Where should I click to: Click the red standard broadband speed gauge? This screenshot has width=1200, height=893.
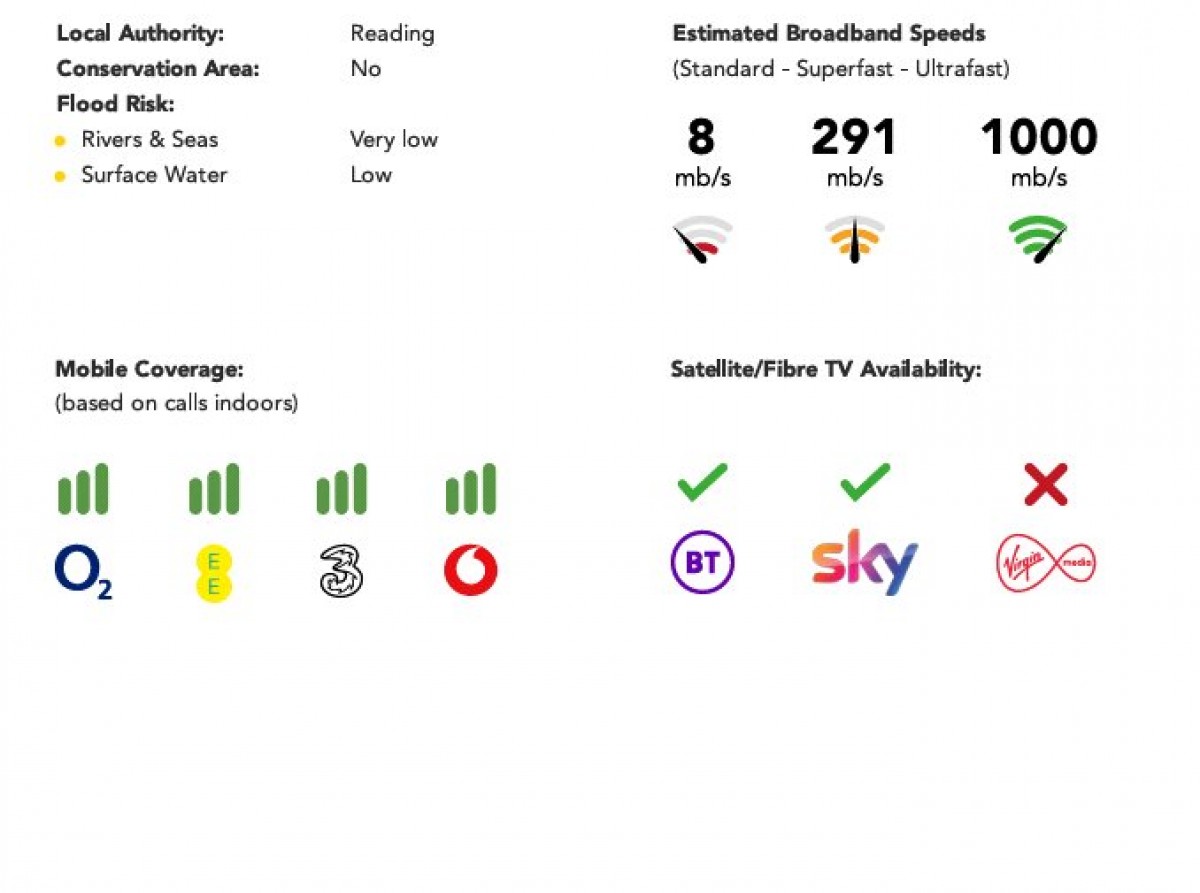pyautogui.click(x=702, y=240)
